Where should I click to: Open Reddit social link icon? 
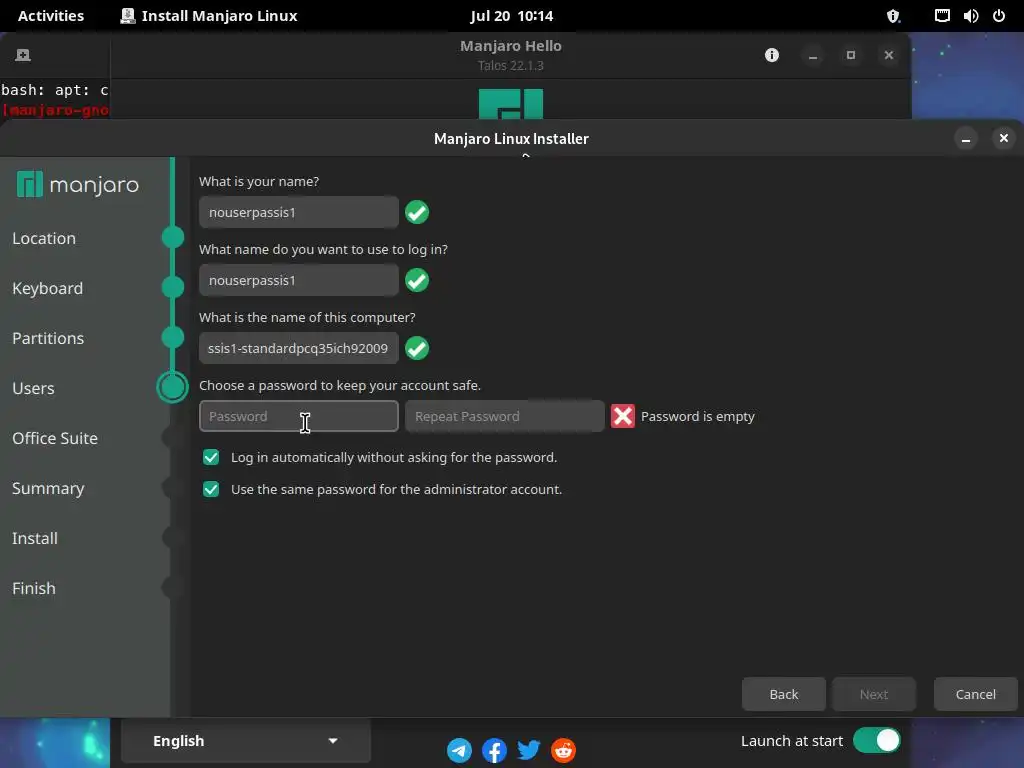[x=564, y=750]
